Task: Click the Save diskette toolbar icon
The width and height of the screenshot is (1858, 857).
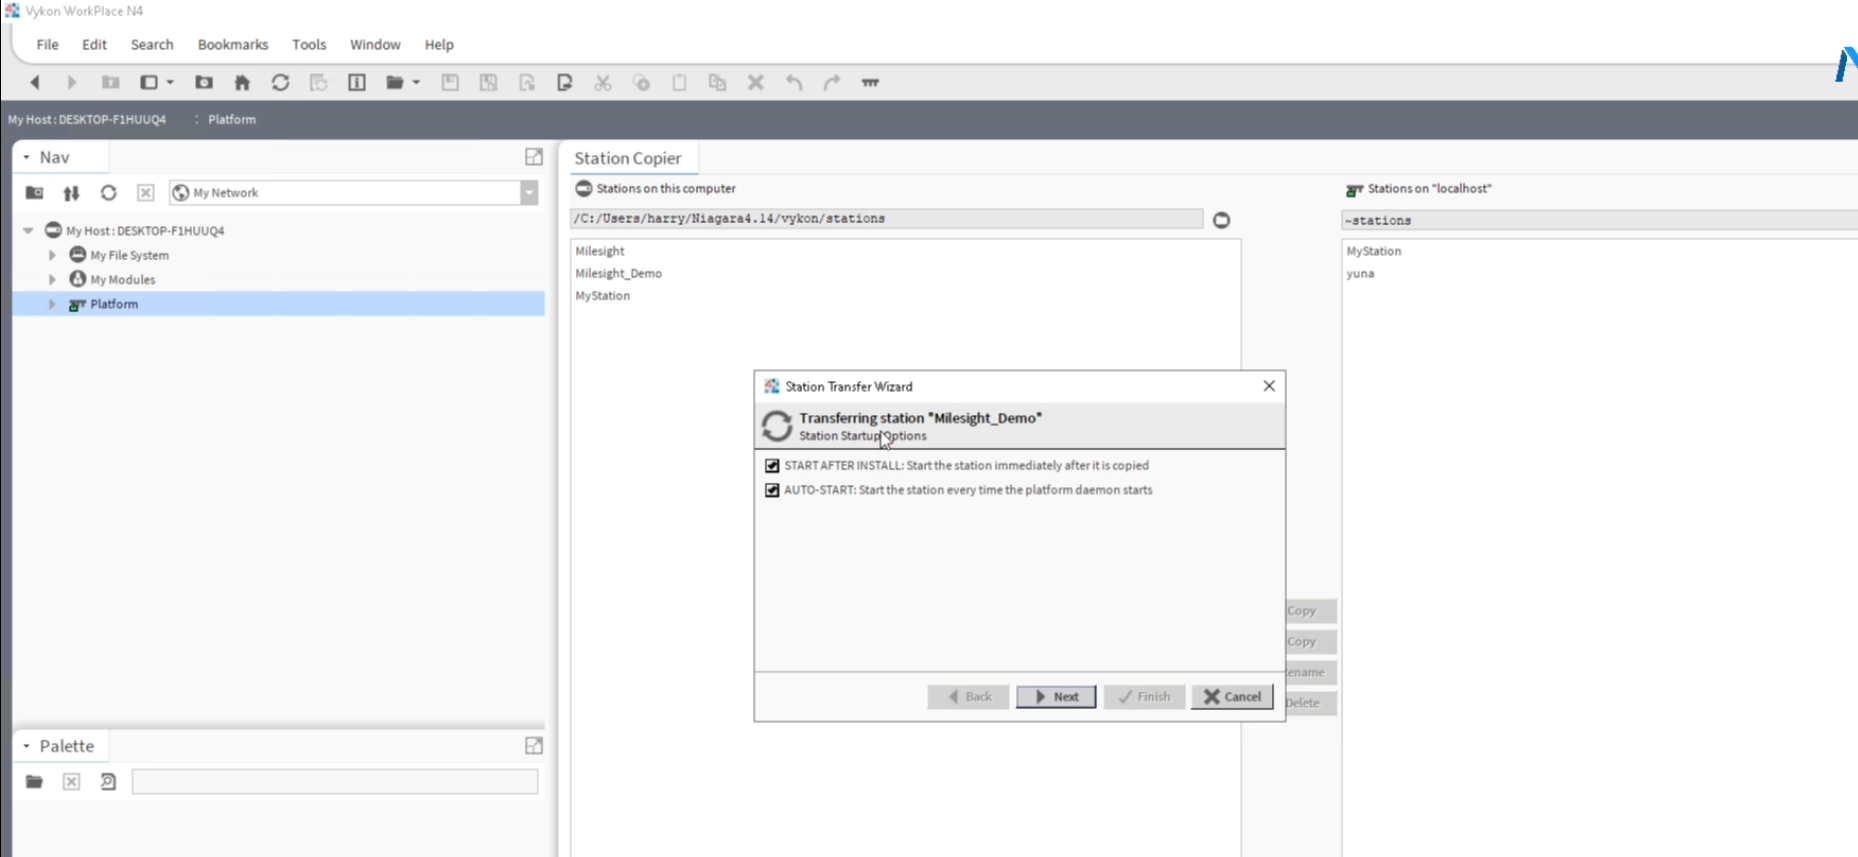Action: tap(450, 83)
